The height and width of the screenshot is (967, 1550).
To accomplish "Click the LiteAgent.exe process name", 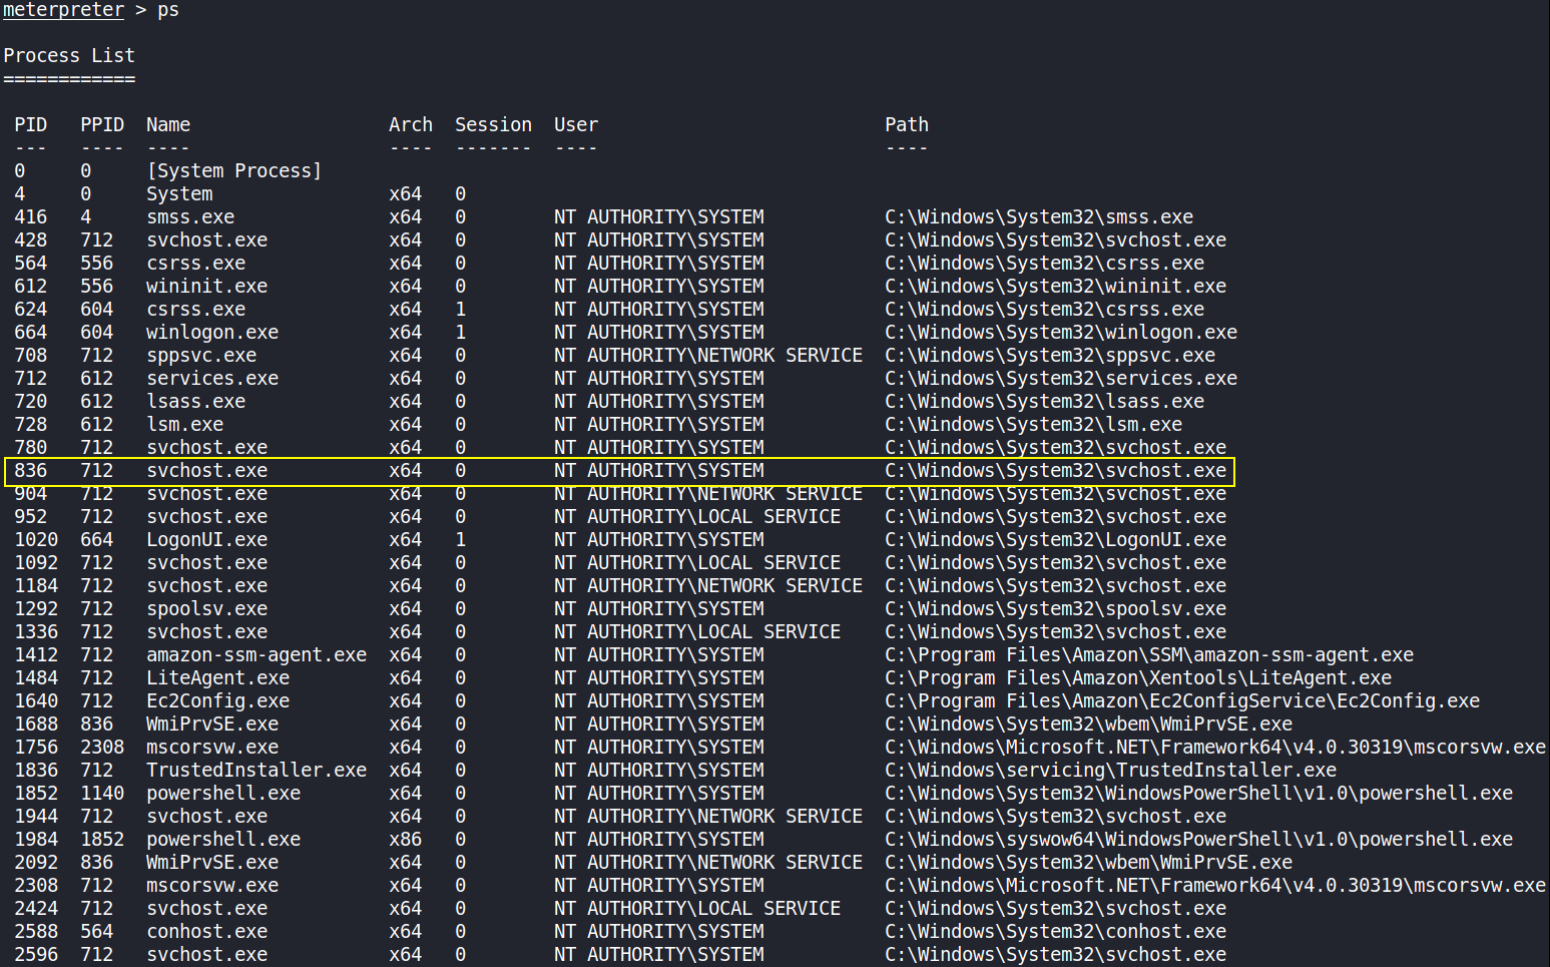I will coord(218,678).
